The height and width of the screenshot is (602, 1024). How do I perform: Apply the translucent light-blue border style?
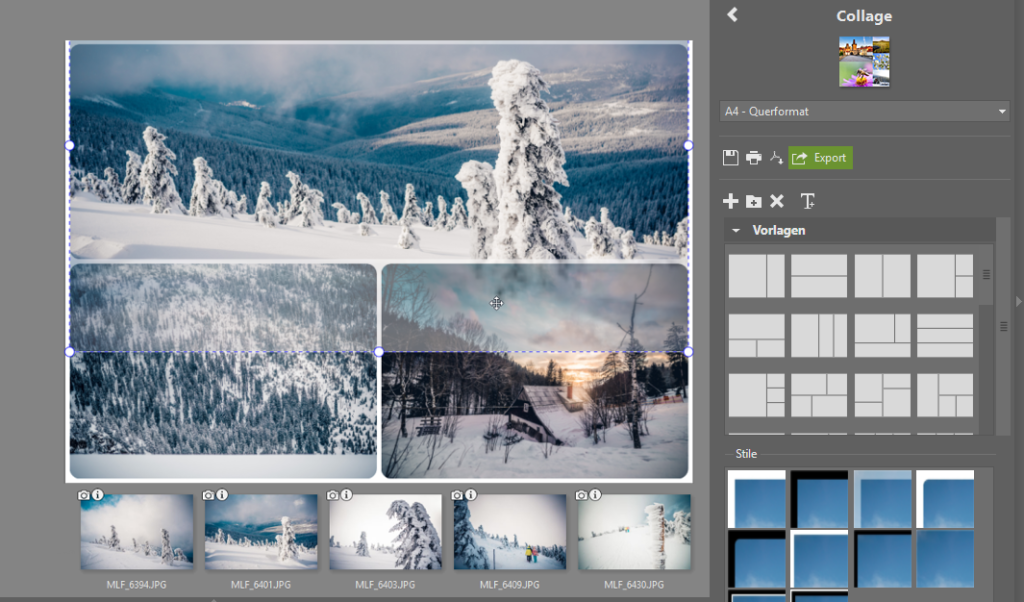point(882,499)
